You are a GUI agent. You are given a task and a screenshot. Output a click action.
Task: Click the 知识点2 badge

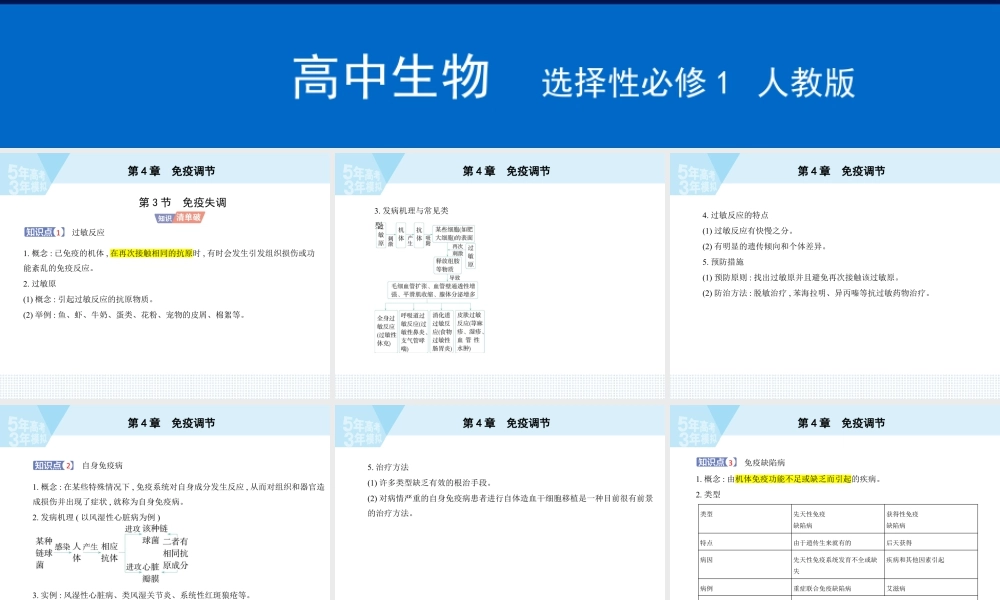54,465
